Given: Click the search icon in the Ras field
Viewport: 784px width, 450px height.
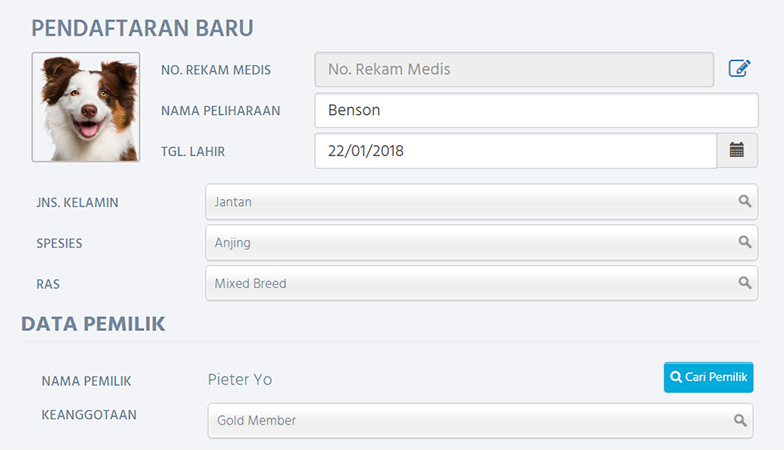Looking at the screenshot, I should pyautogui.click(x=744, y=283).
